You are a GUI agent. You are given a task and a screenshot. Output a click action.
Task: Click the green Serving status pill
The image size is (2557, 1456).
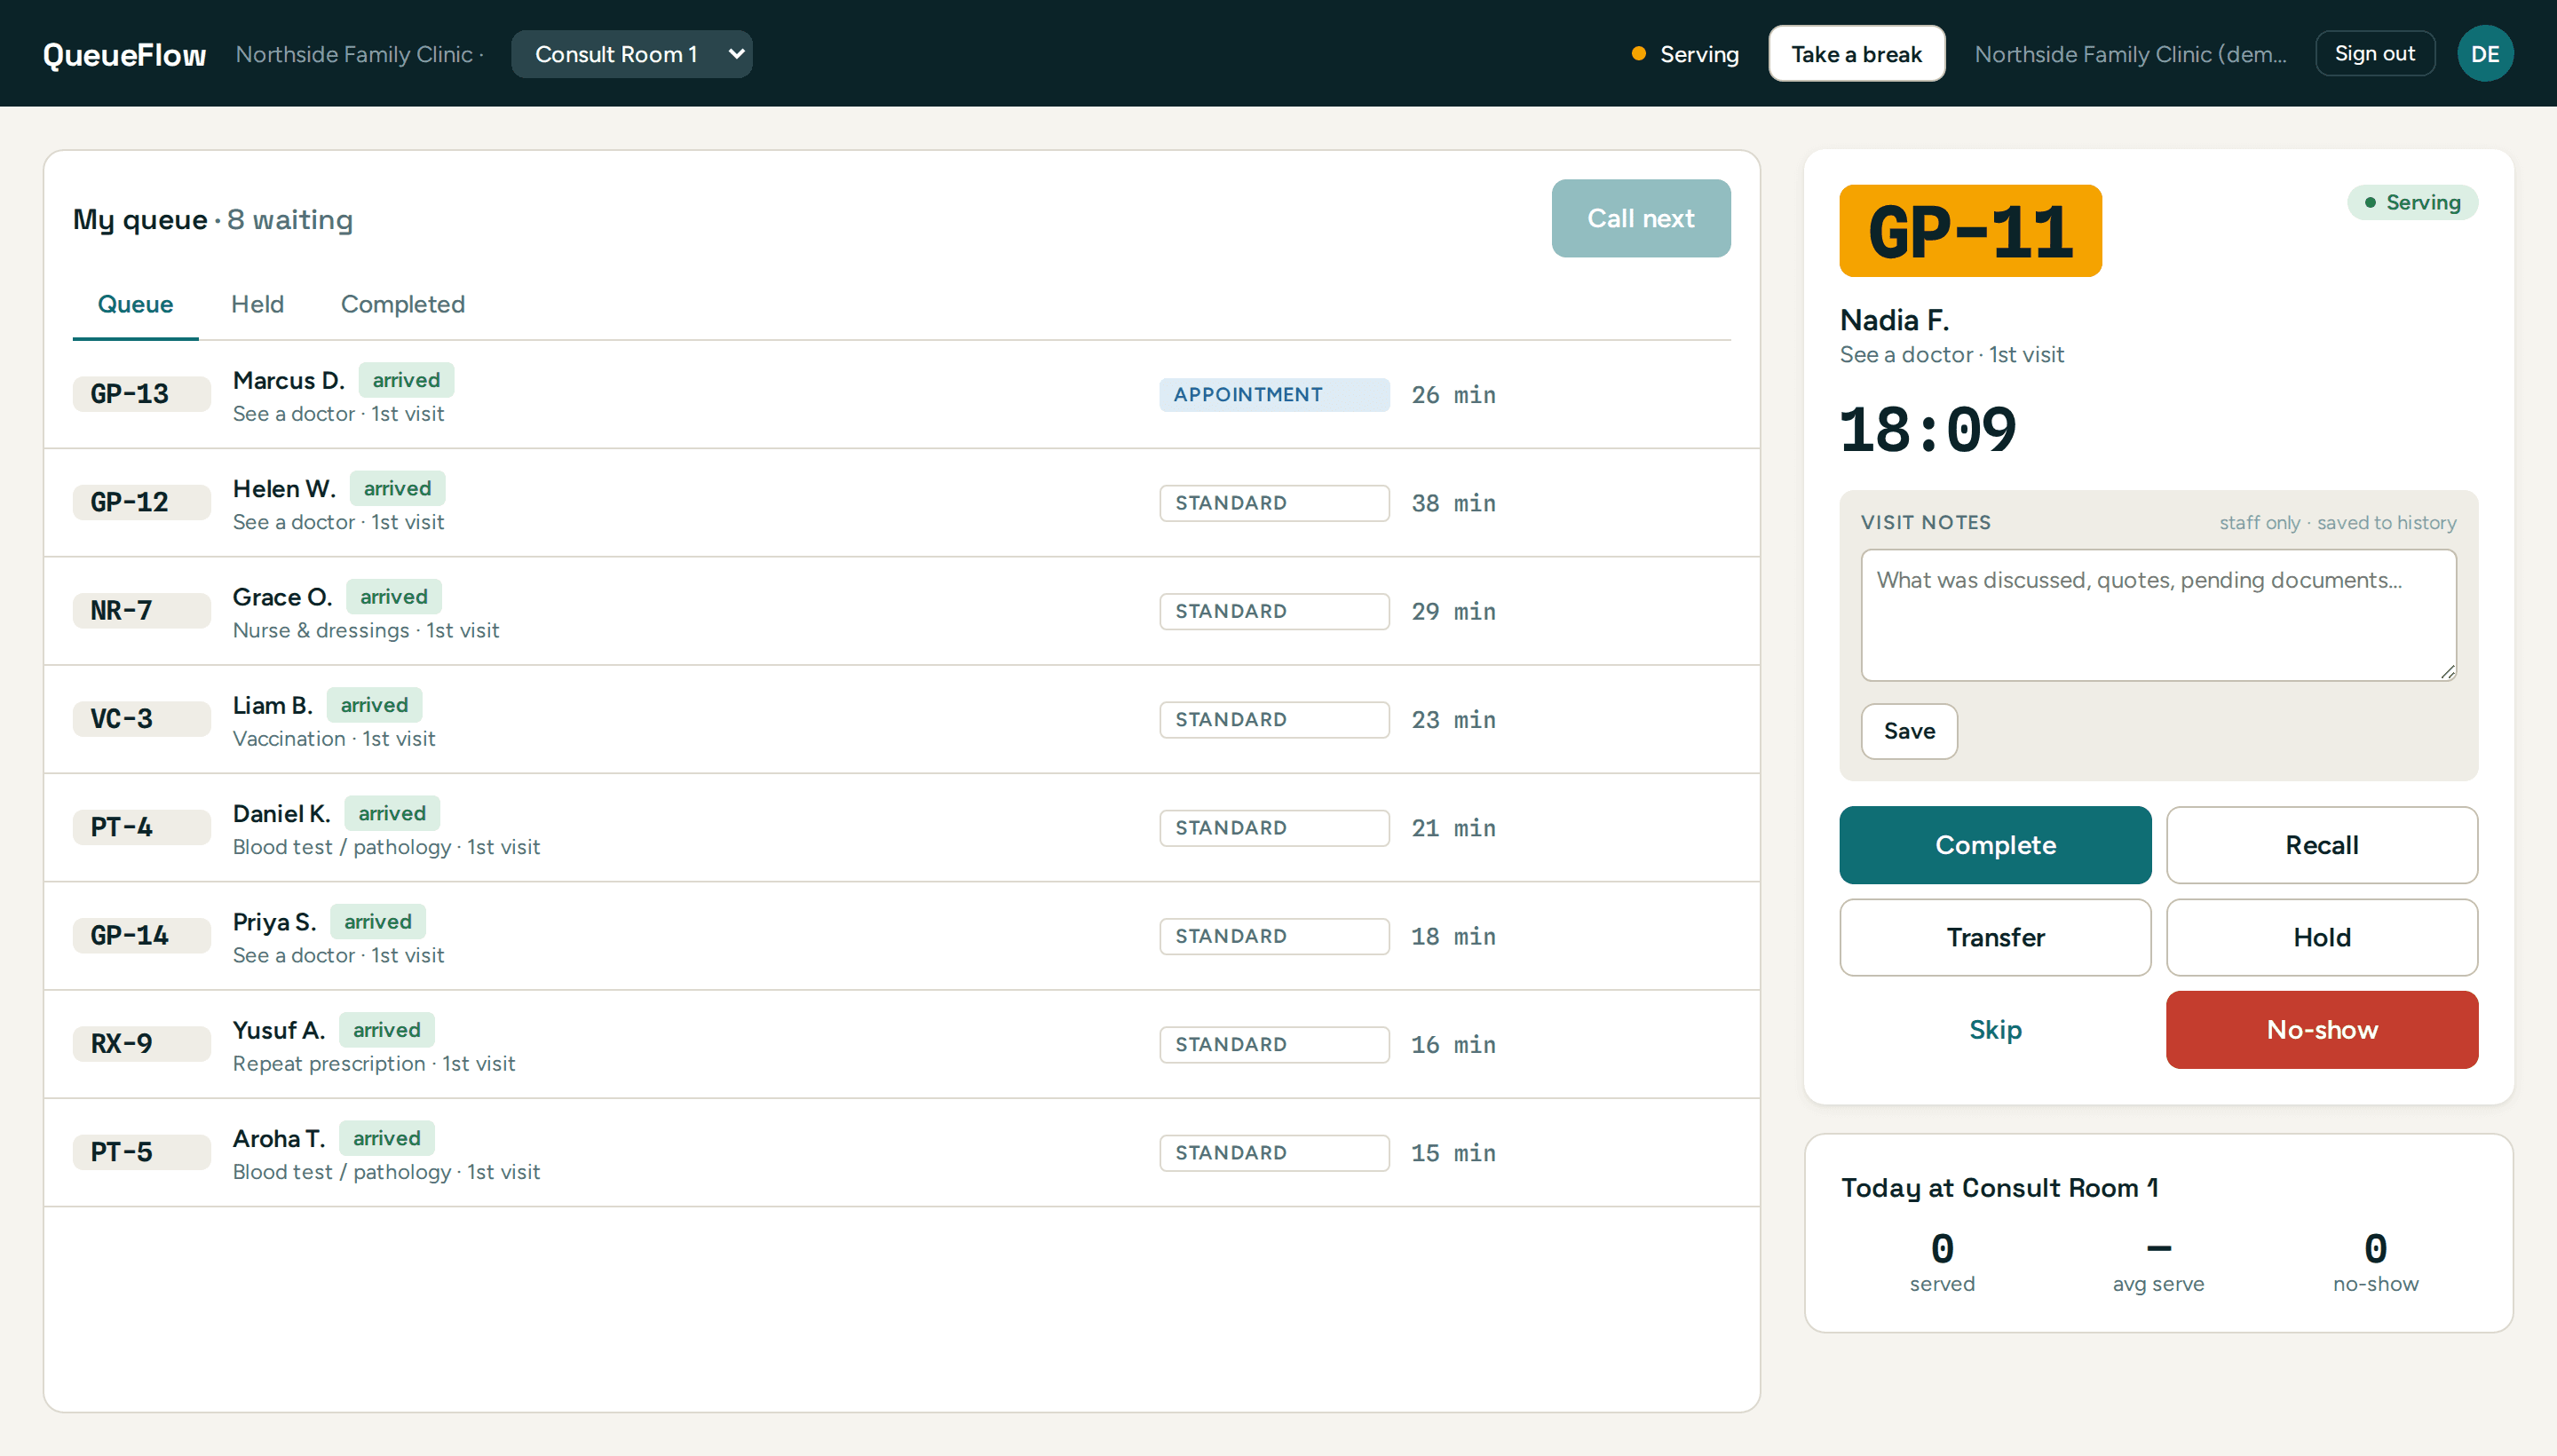[x=2412, y=202]
